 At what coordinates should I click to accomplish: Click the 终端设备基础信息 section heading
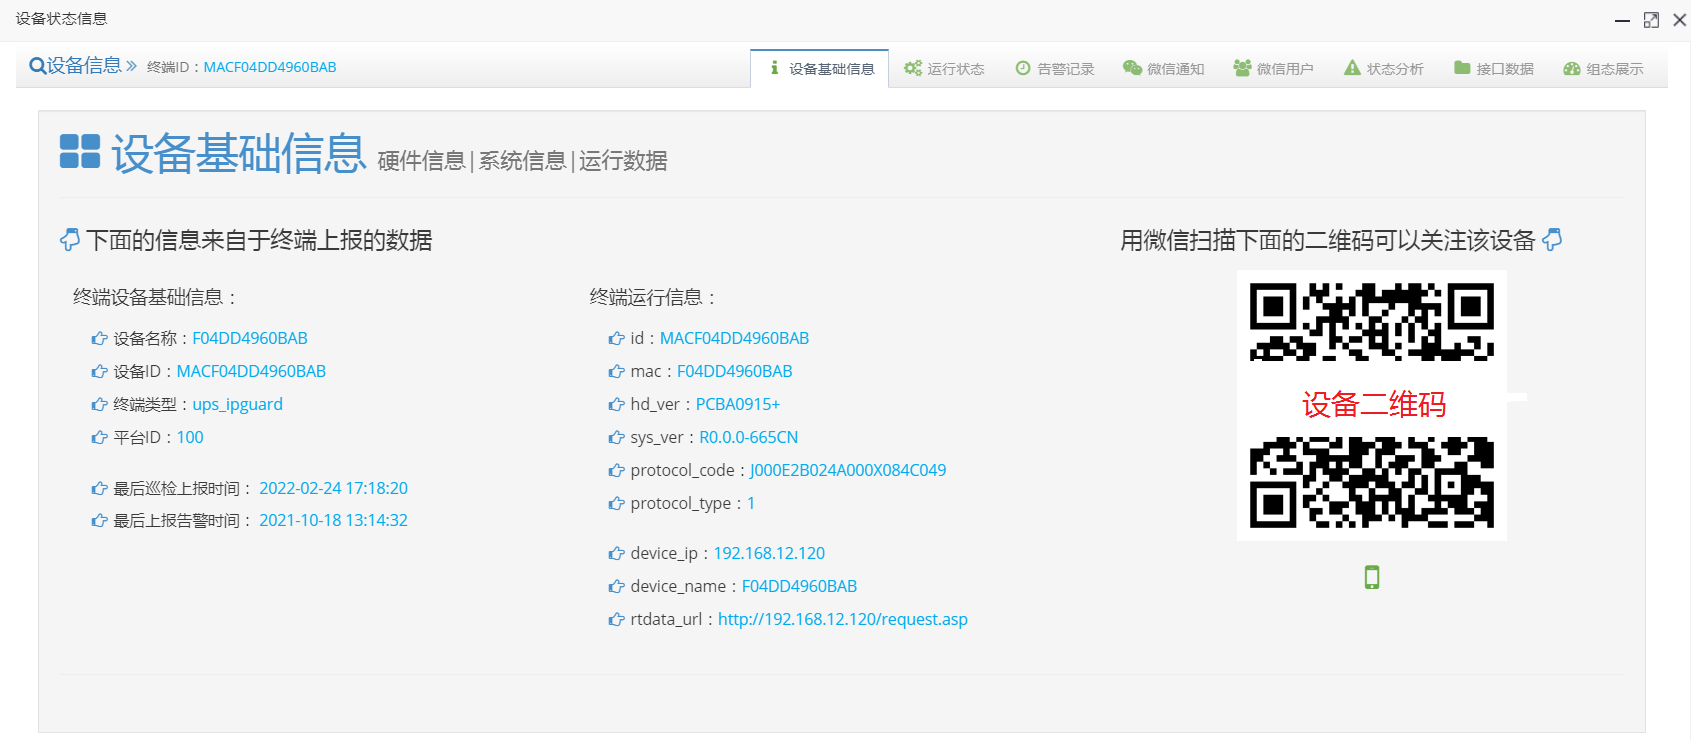(x=155, y=297)
